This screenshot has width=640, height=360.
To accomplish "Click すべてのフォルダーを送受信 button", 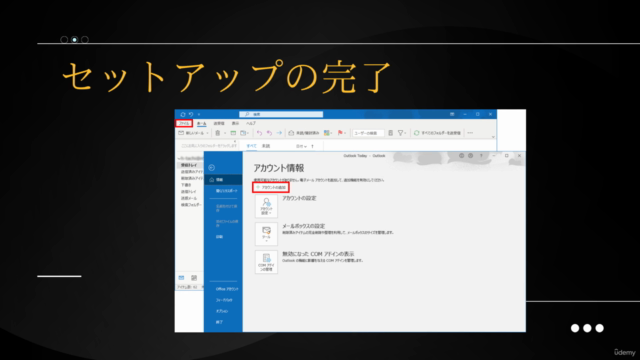I will 438,133.
